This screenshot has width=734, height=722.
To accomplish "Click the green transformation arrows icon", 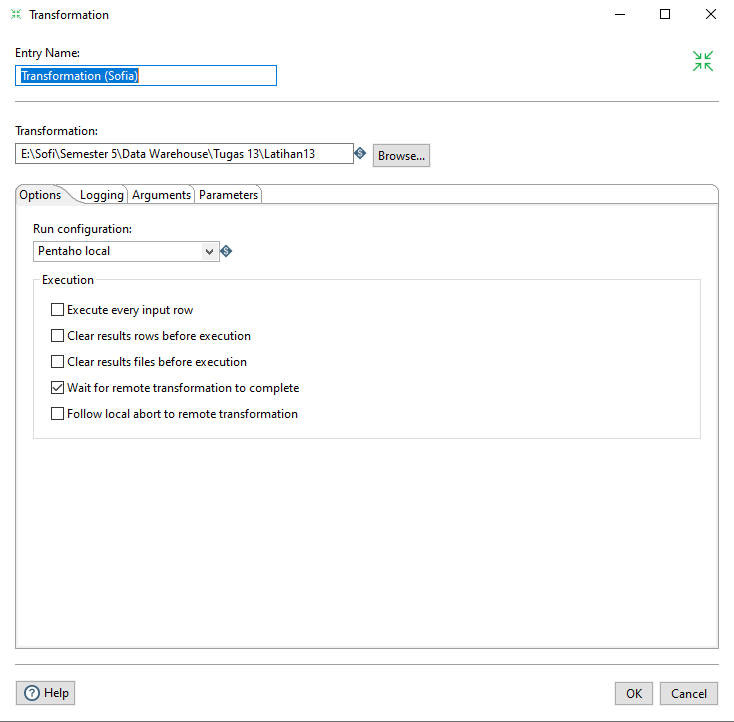I will point(703,61).
